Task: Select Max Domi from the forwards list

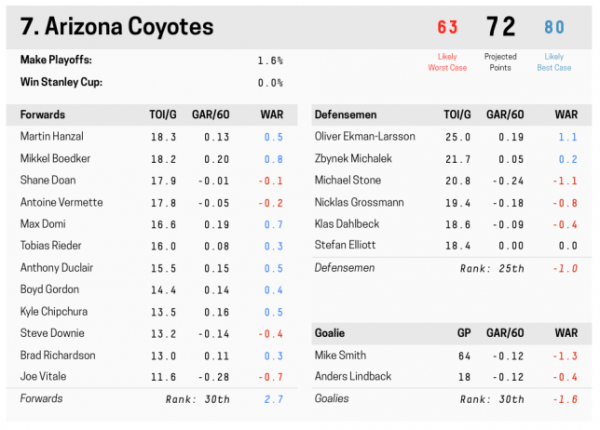Action: (x=44, y=226)
